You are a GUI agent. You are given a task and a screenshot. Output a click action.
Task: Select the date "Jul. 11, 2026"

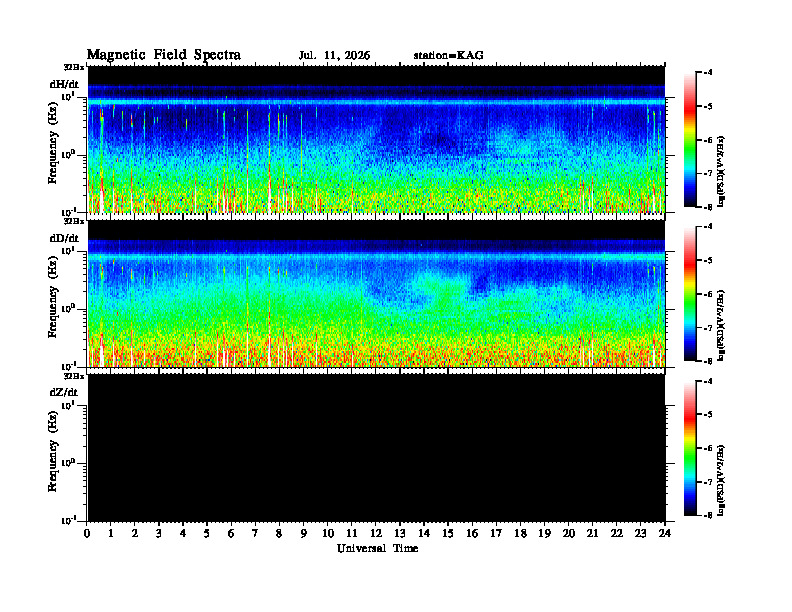[x=334, y=56]
